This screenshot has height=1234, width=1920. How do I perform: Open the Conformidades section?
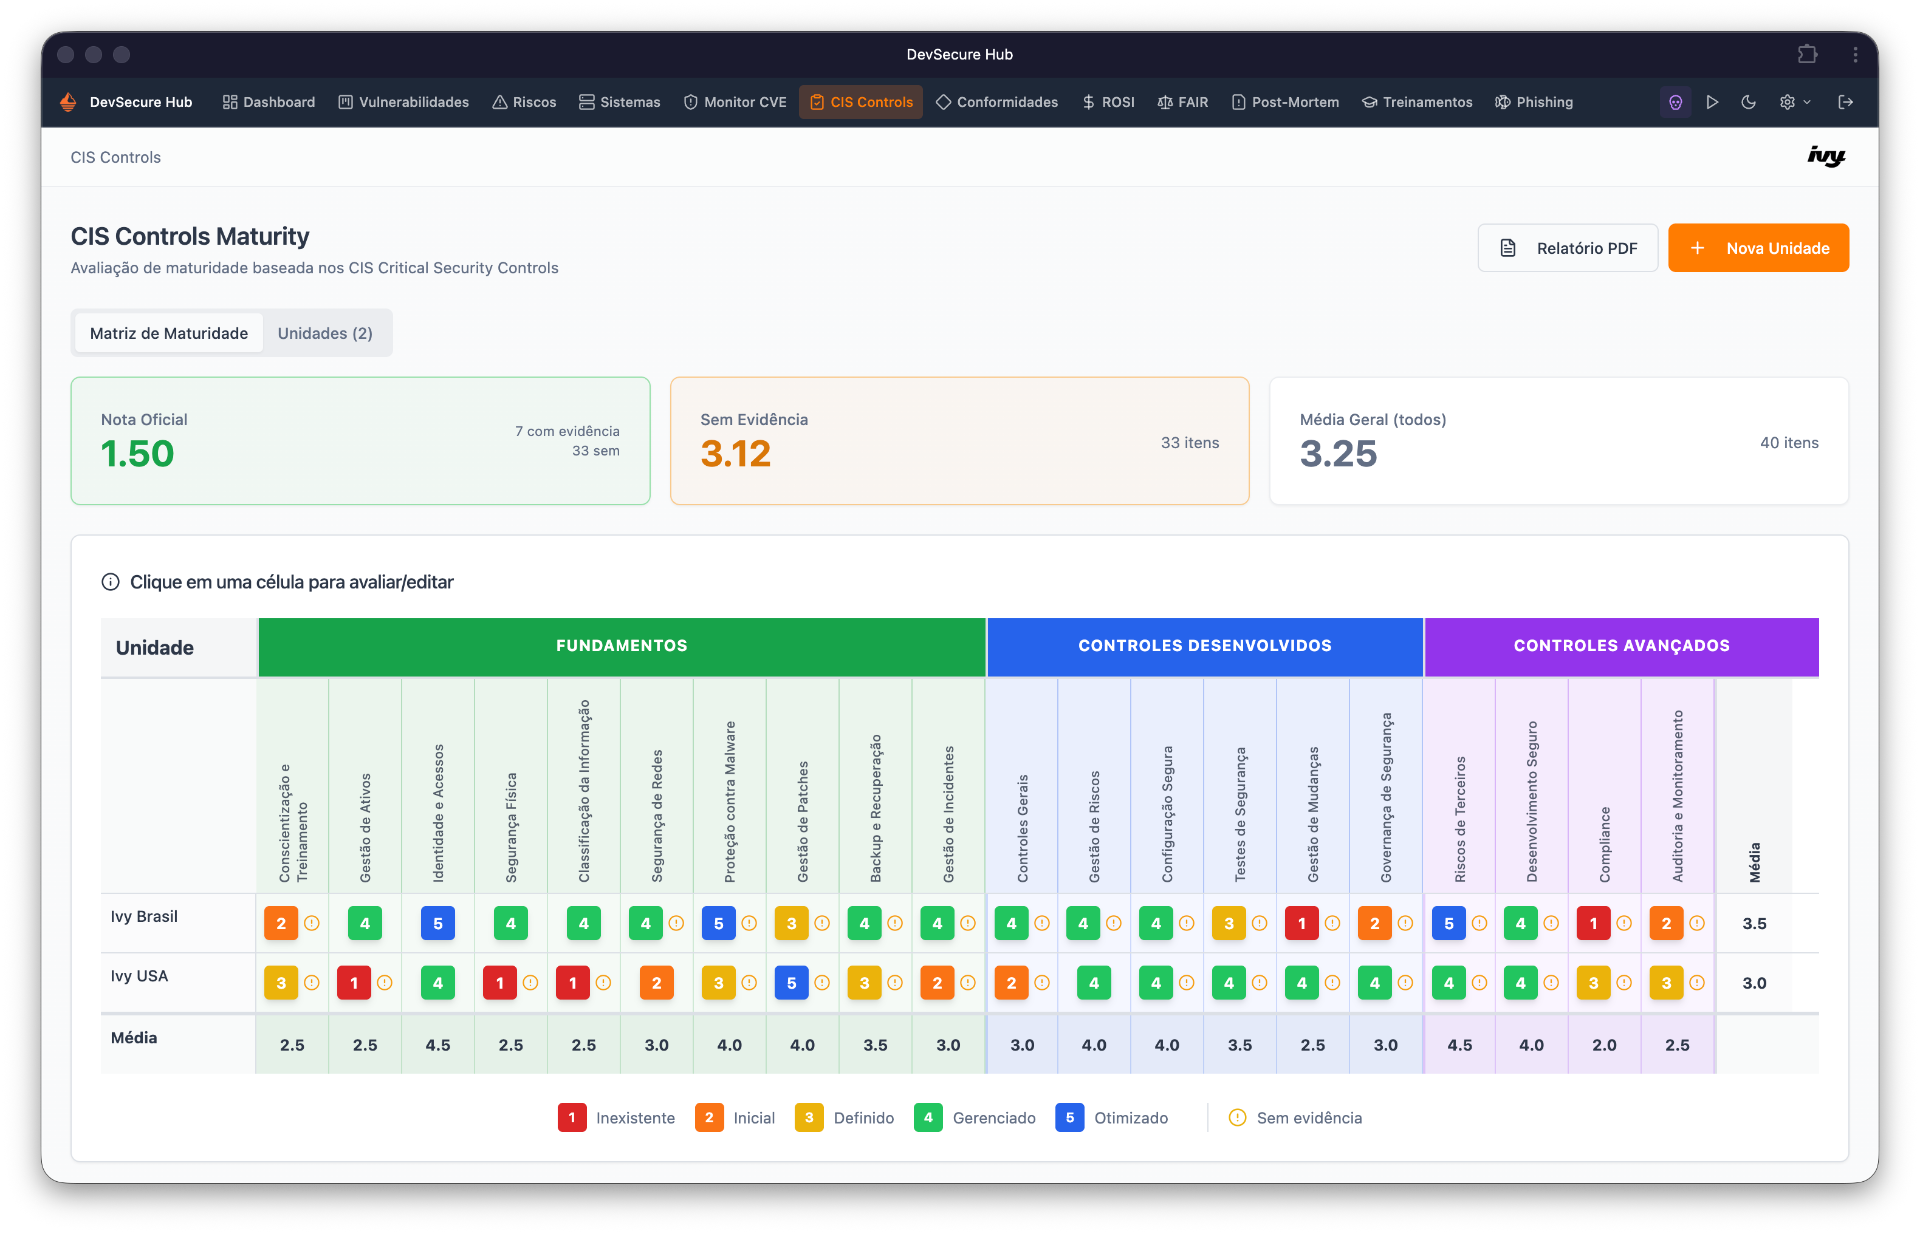(x=997, y=102)
